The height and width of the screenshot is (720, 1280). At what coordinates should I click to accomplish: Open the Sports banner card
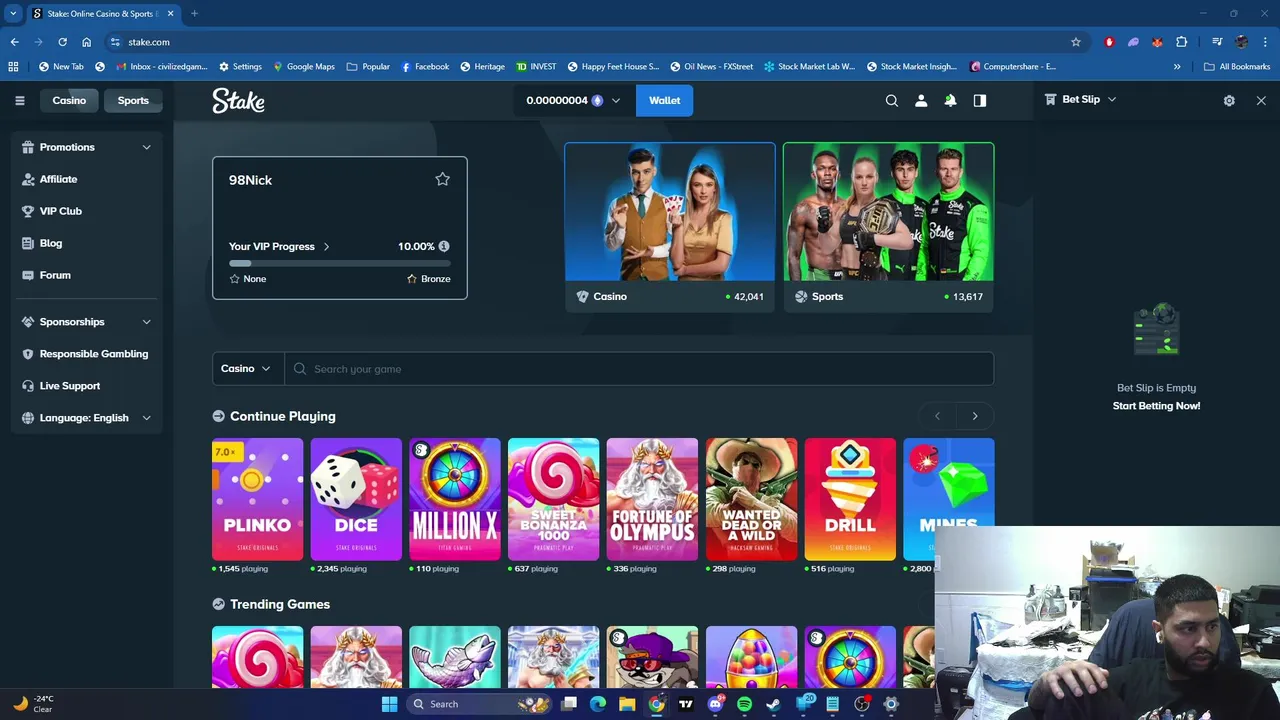[888, 227]
